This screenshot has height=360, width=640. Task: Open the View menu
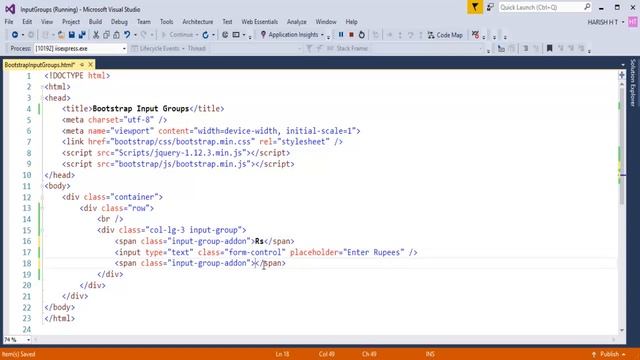47,22
